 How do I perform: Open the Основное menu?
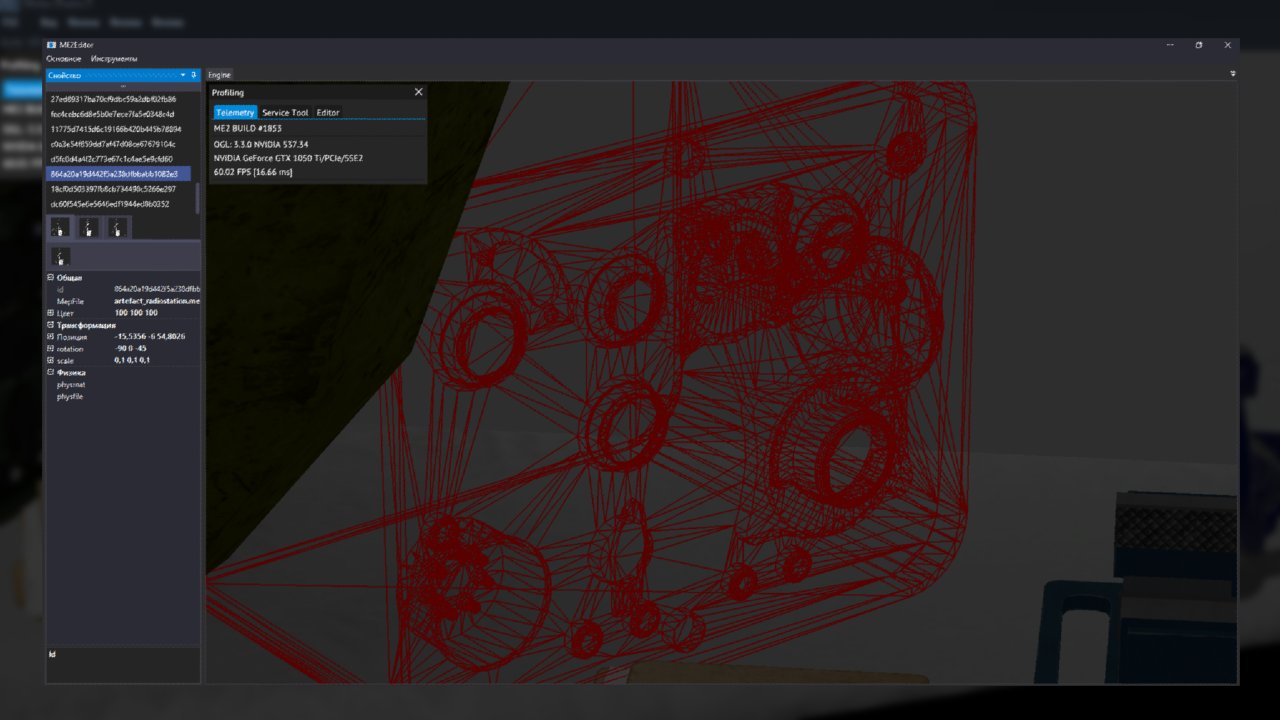click(63, 59)
